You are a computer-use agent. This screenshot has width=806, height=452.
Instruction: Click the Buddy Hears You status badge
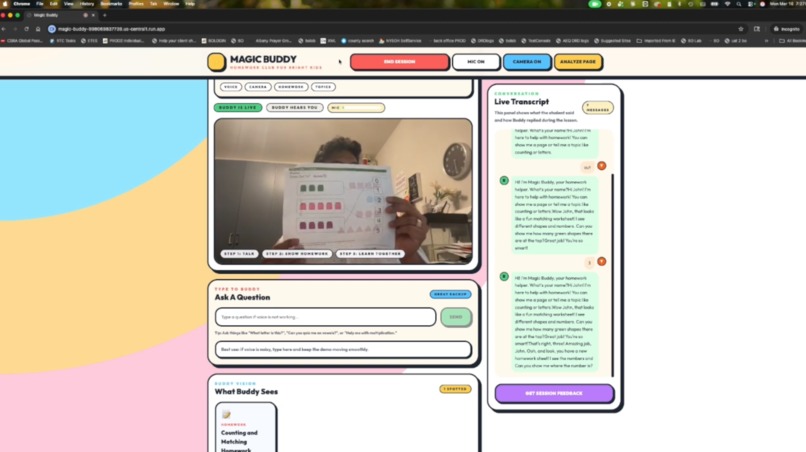[295, 107]
